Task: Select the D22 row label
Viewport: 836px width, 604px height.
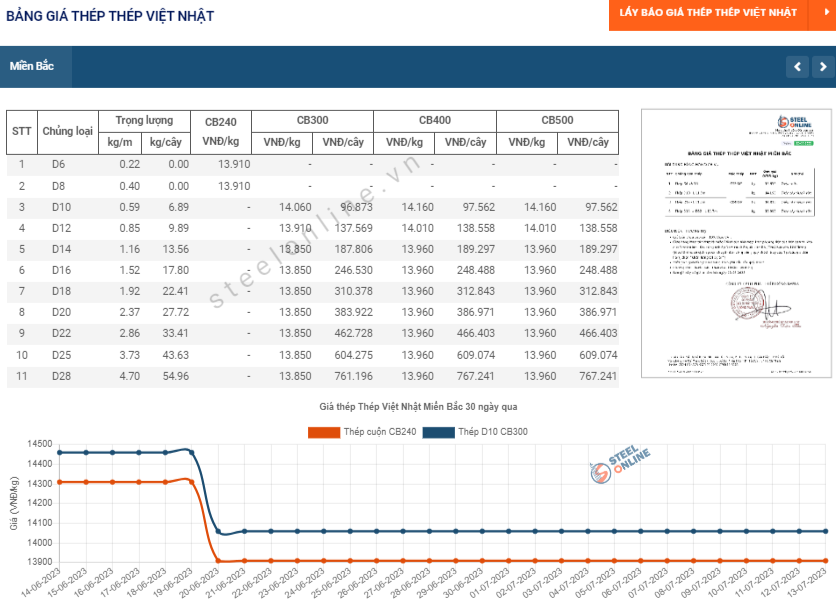Action: 61,333
